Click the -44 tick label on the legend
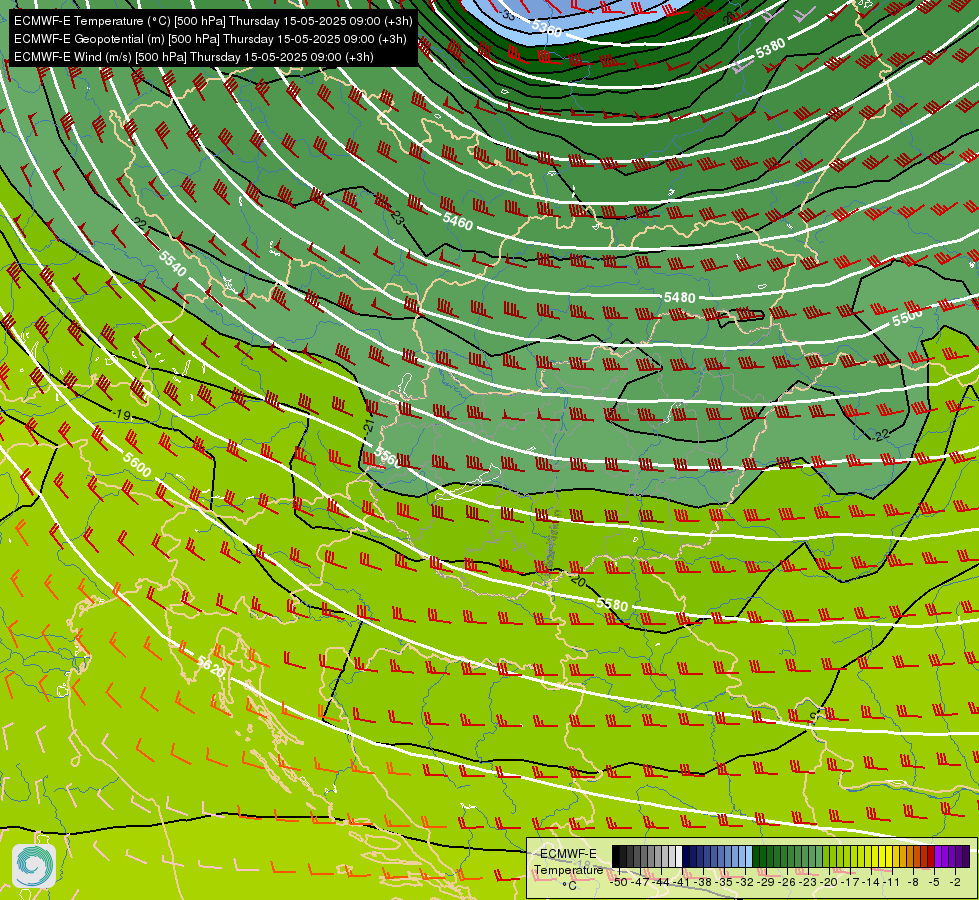This screenshot has width=979, height=900. [x=661, y=882]
